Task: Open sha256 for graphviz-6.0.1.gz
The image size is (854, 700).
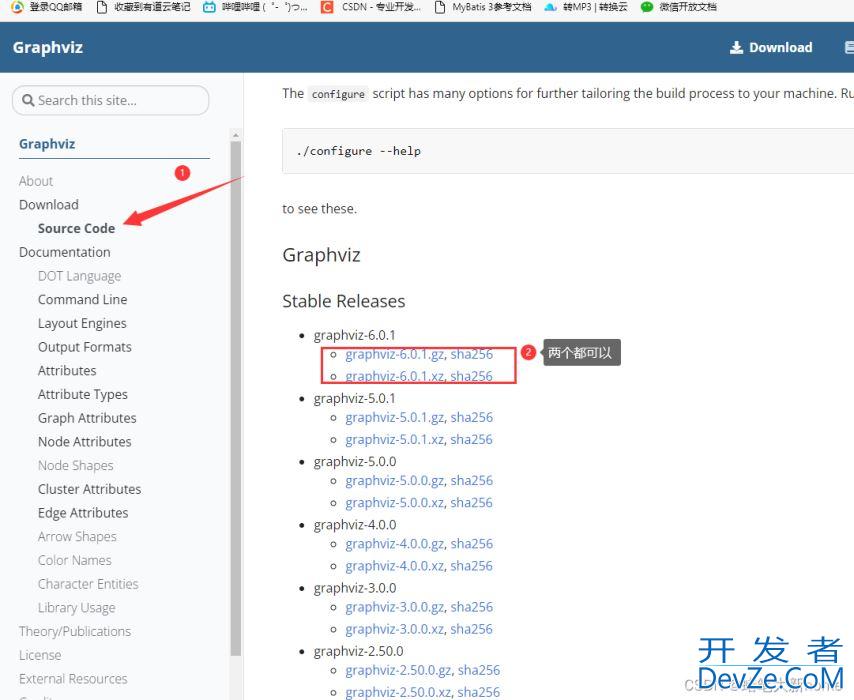Action: [x=472, y=354]
